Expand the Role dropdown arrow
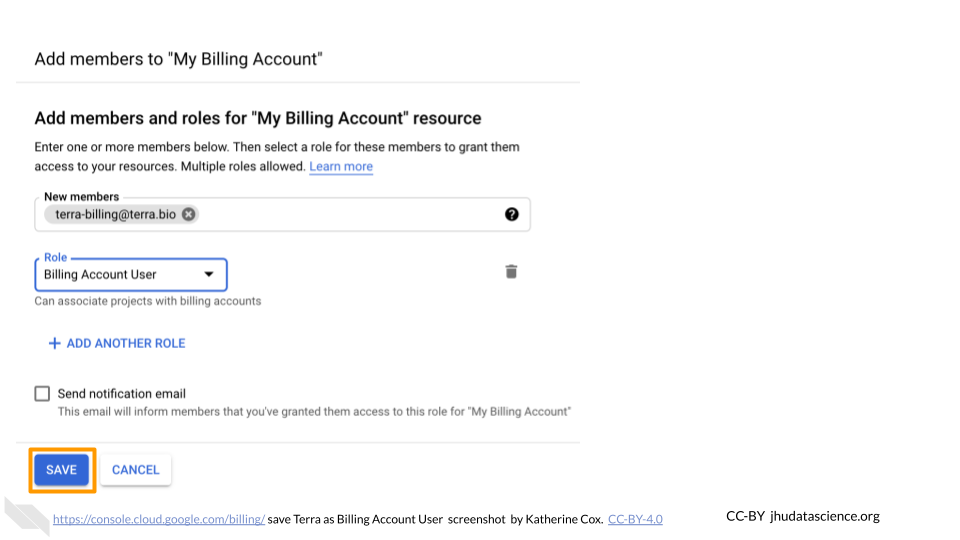Image resolution: width=960 pixels, height=540 pixels. [209, 274]
